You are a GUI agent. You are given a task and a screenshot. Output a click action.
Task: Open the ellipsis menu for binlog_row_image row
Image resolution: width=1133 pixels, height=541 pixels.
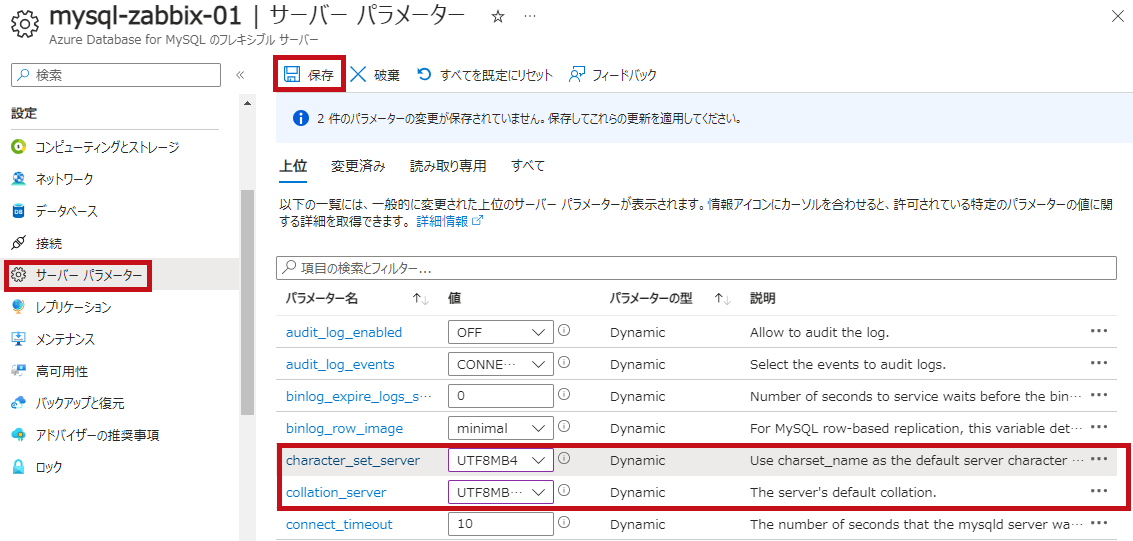(x=1099, y=426)
